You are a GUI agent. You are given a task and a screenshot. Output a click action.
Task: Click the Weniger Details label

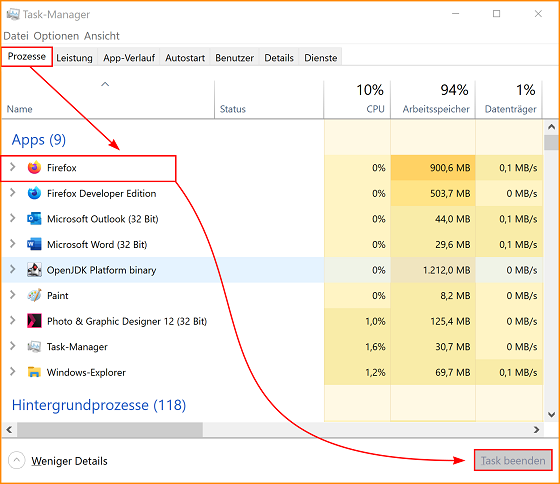point(69,461)
